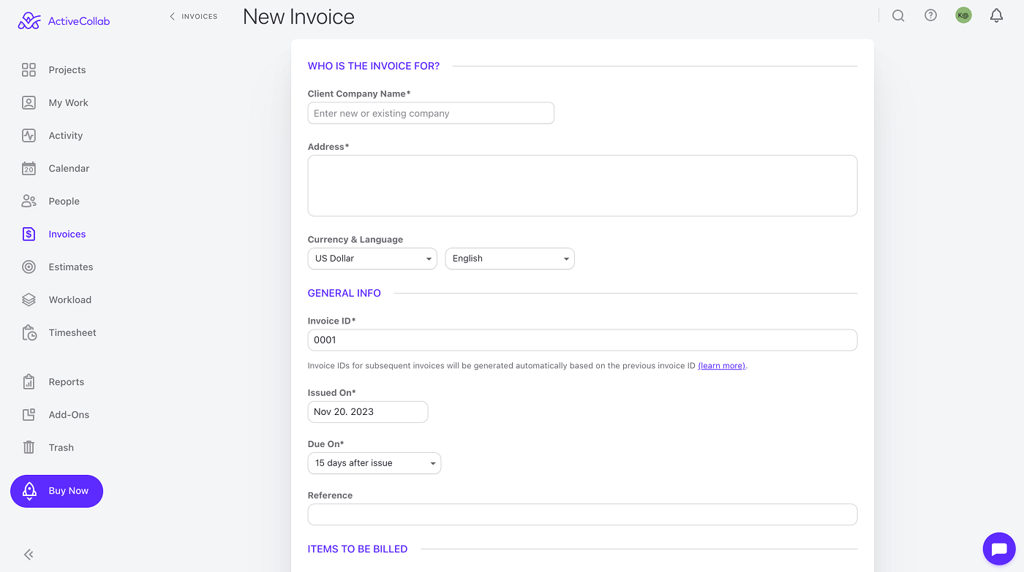Click the GENERAL INFO section heading
This screenshot has height=572, width=1024.
344,293
